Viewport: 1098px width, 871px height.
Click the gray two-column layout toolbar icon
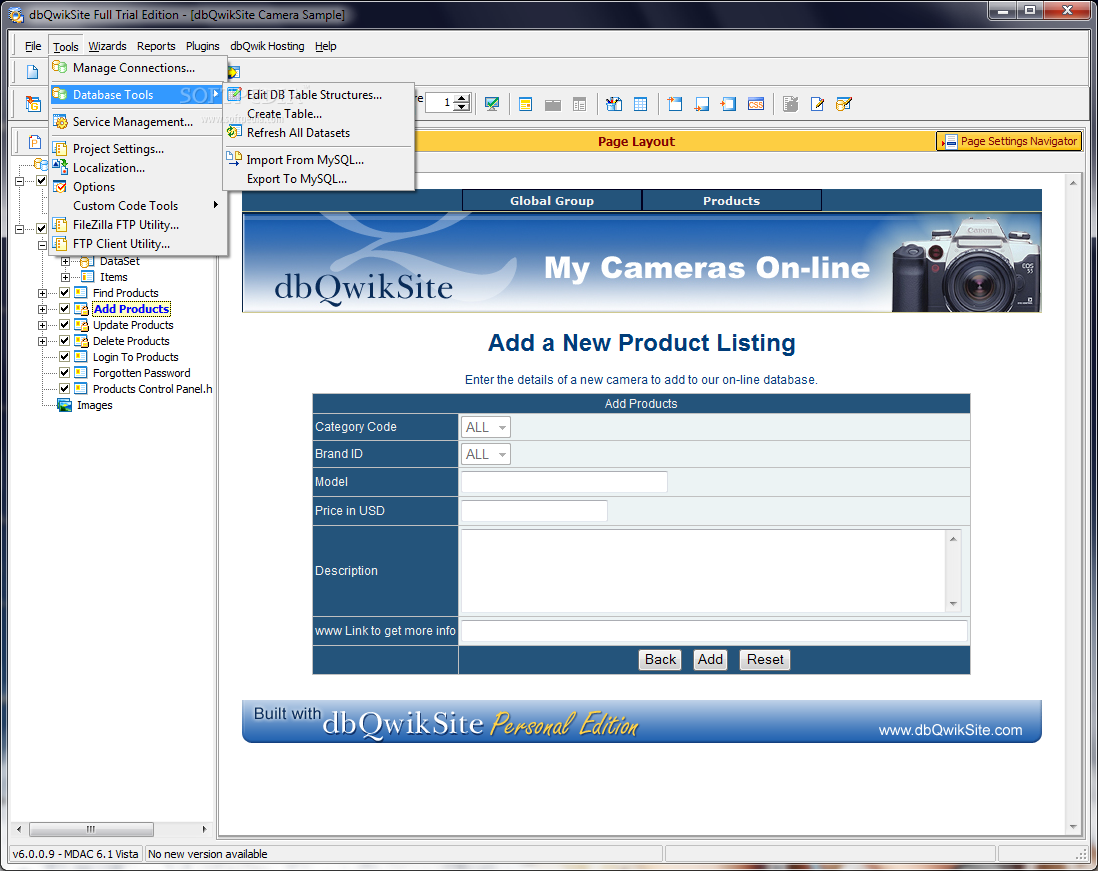pos(553,104)
